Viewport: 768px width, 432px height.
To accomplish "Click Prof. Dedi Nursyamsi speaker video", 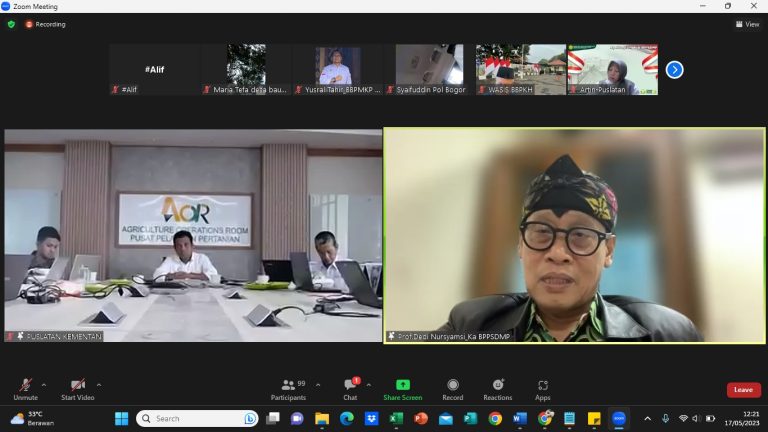I will [575, 236].
